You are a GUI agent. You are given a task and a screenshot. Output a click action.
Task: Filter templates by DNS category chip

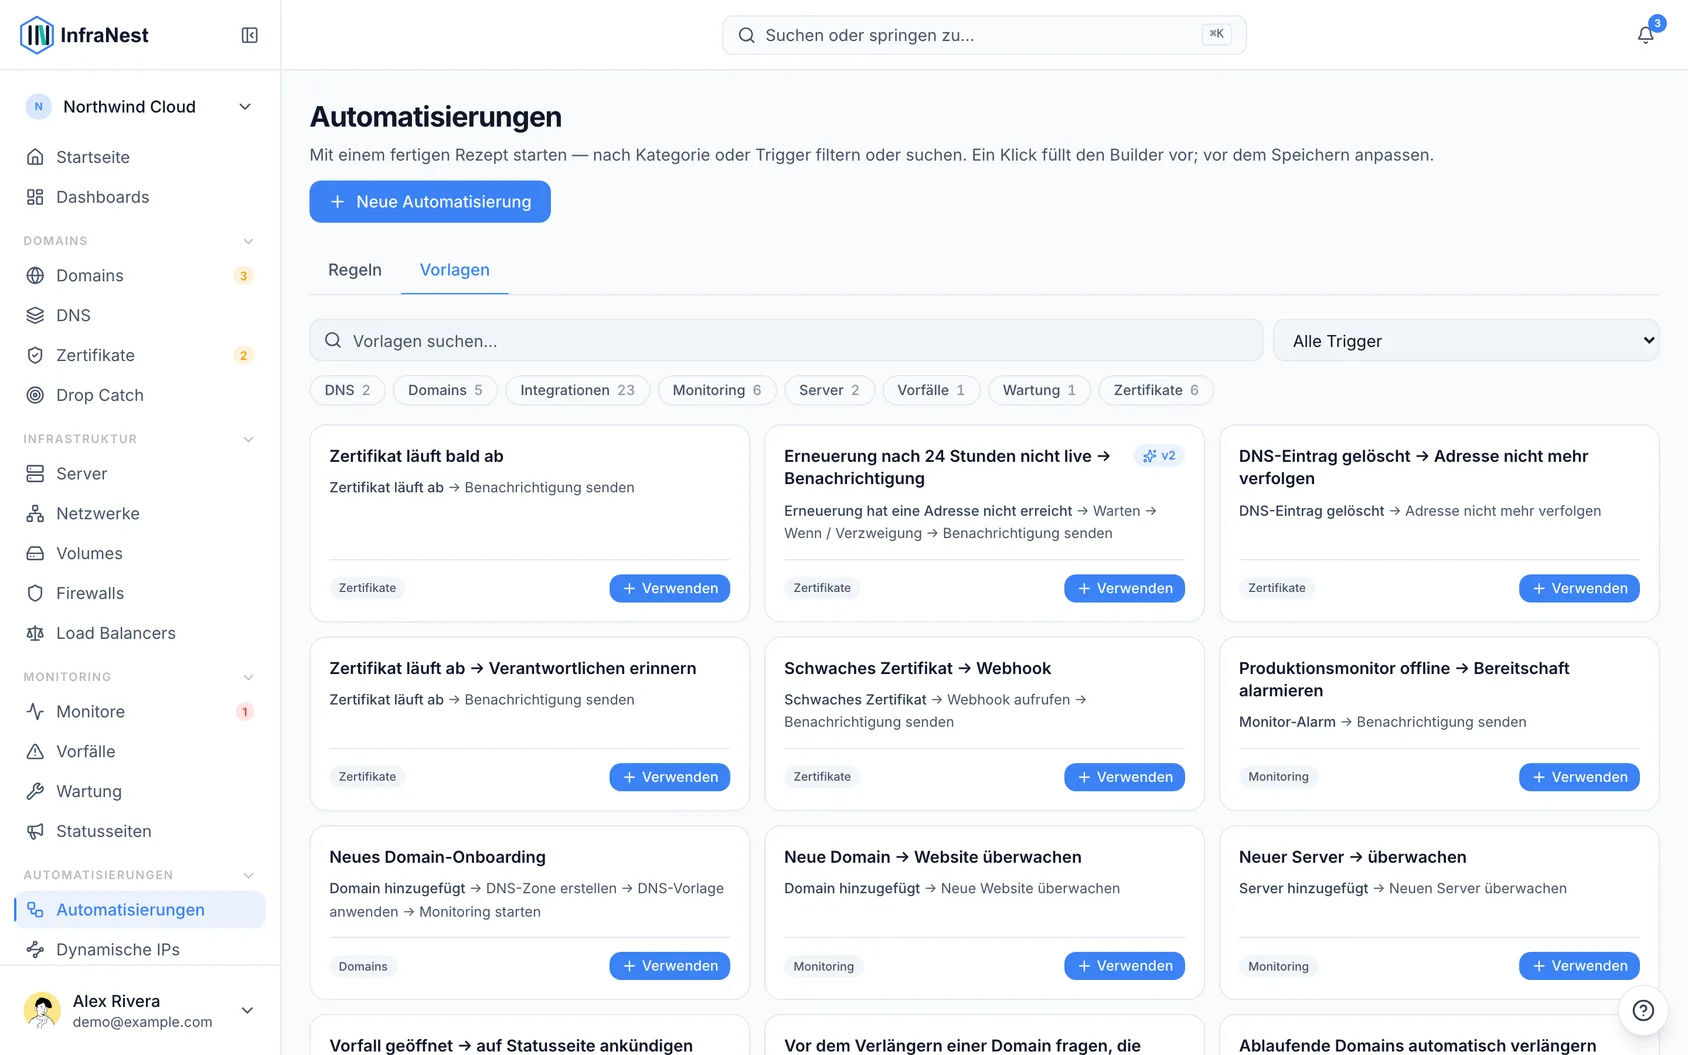coord(347,390)
